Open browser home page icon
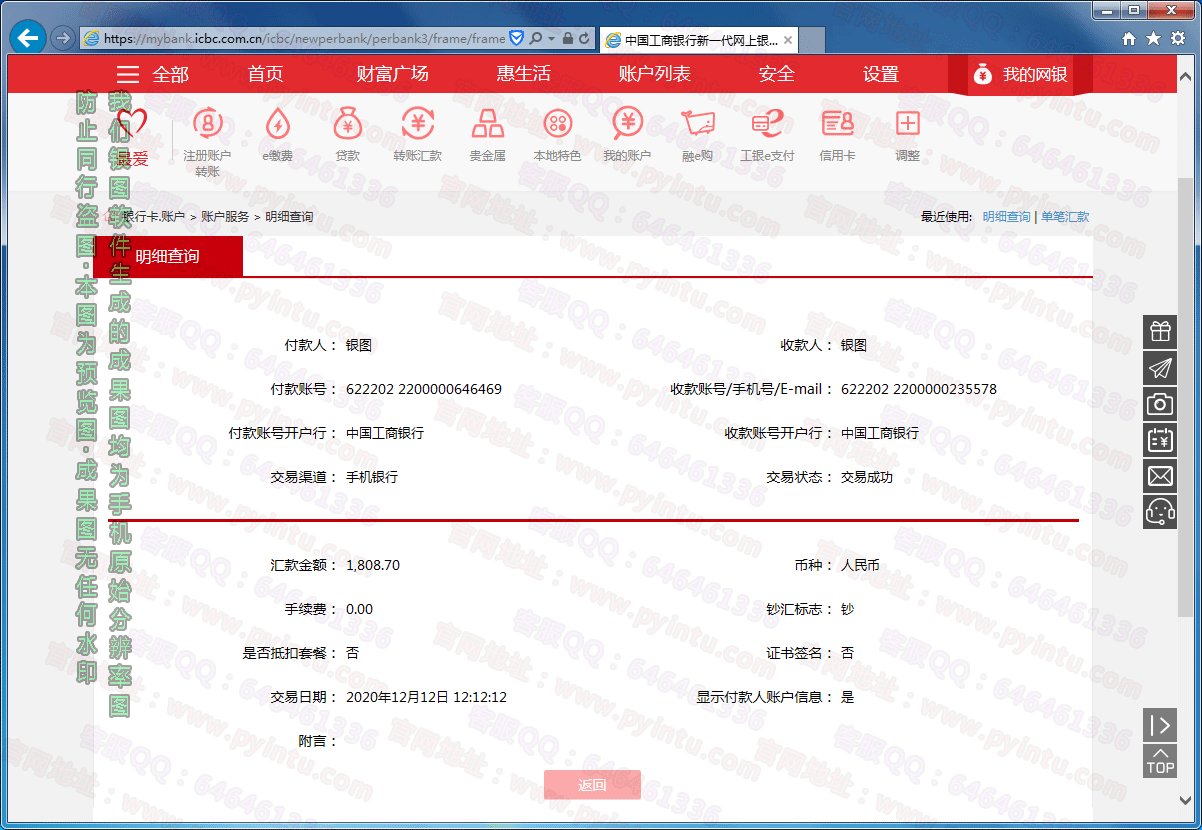The width and height of the screenshot is (1202, 830). click(1129, 39)
